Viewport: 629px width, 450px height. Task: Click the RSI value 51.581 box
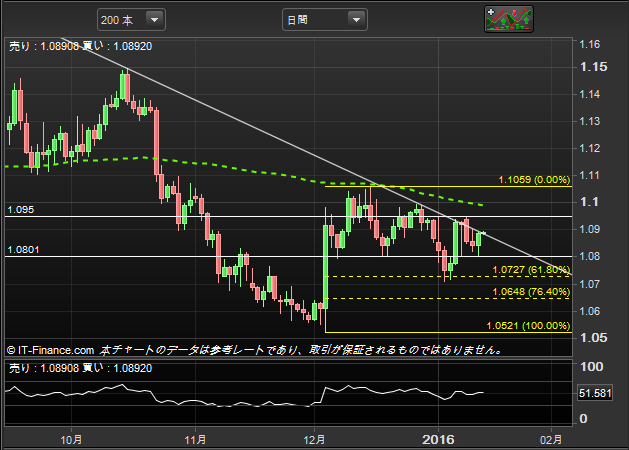point(595,393)
